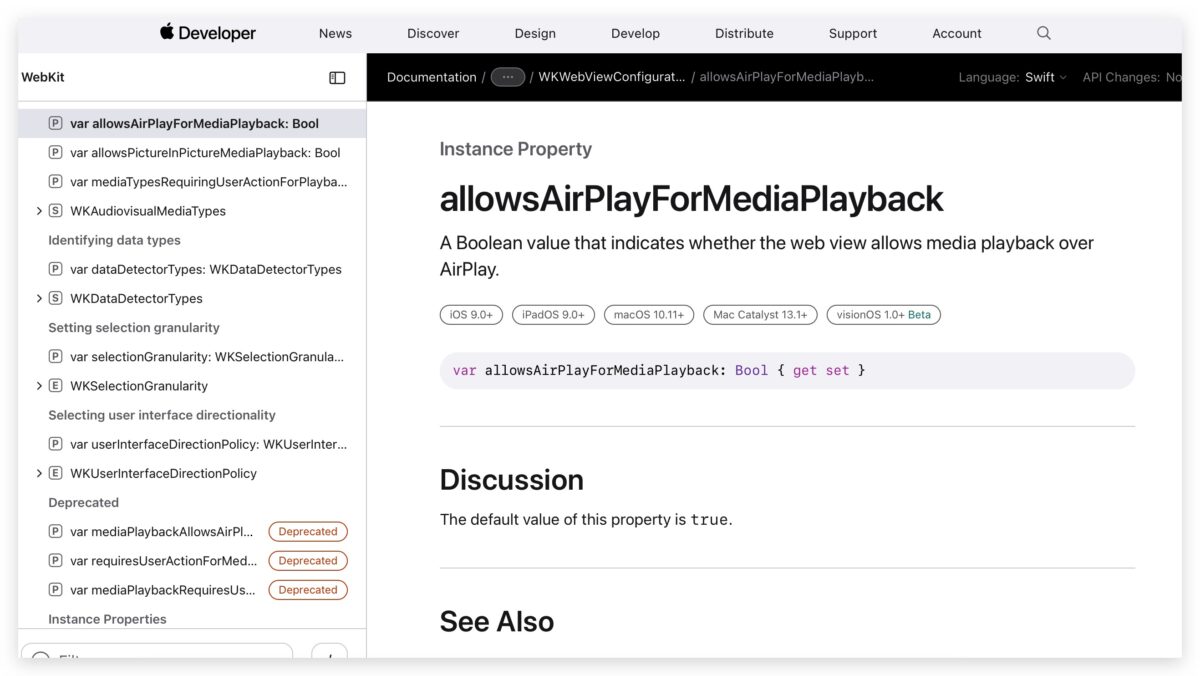
Task: Click the "Setting selection granularity" heading
Action: coord(134,327)
